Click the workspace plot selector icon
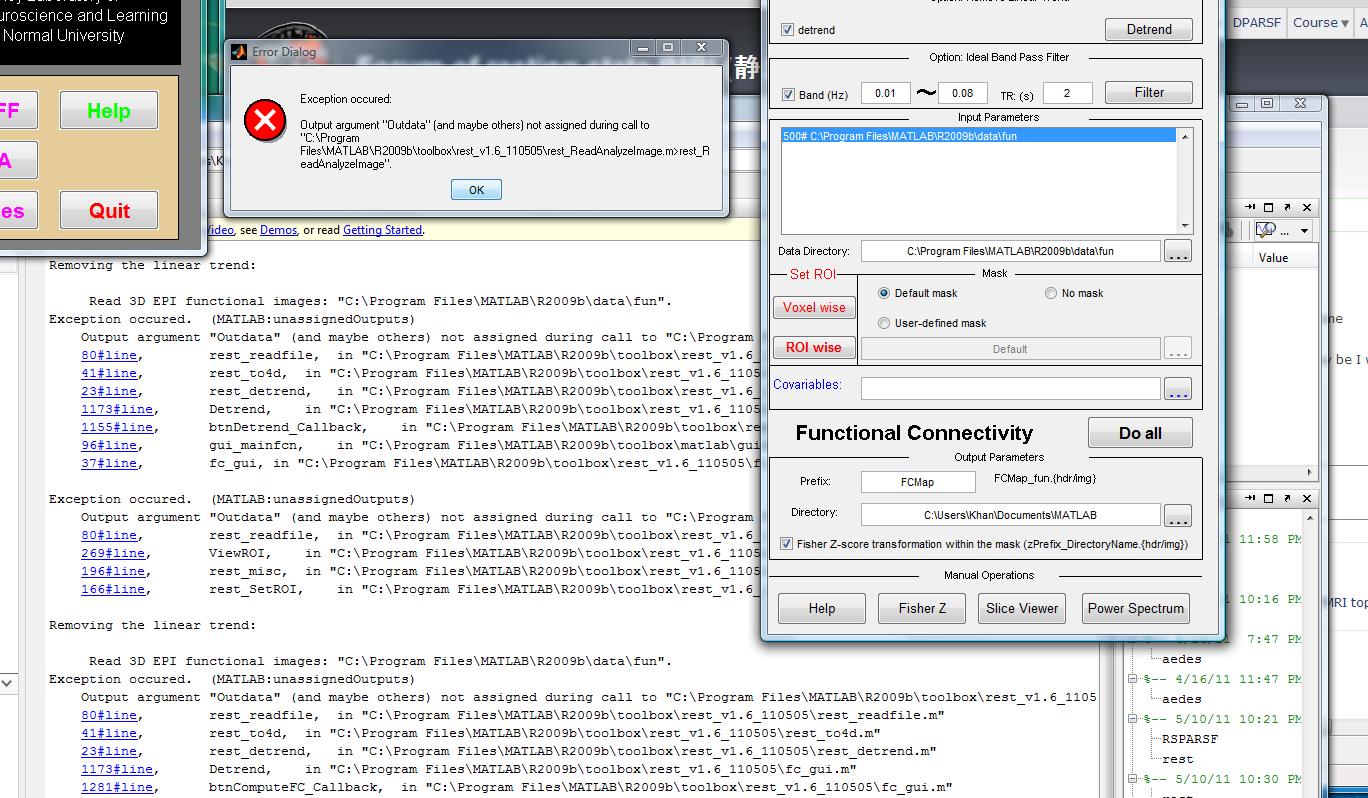1368x798 pixels. (x=1266, y=230)
